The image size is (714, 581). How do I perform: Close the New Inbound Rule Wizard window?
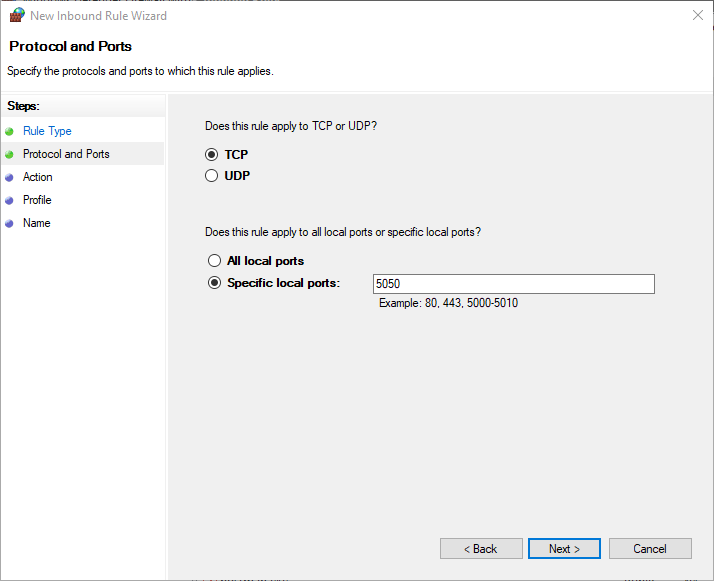click(x=695, y=15)
